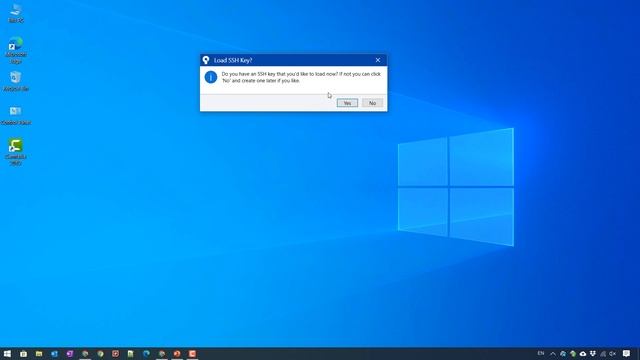Image resolution: width=640 pixels, height=360 pixels.
Task: Select the This PC desktop icon
Action: (x=16, y=13)
